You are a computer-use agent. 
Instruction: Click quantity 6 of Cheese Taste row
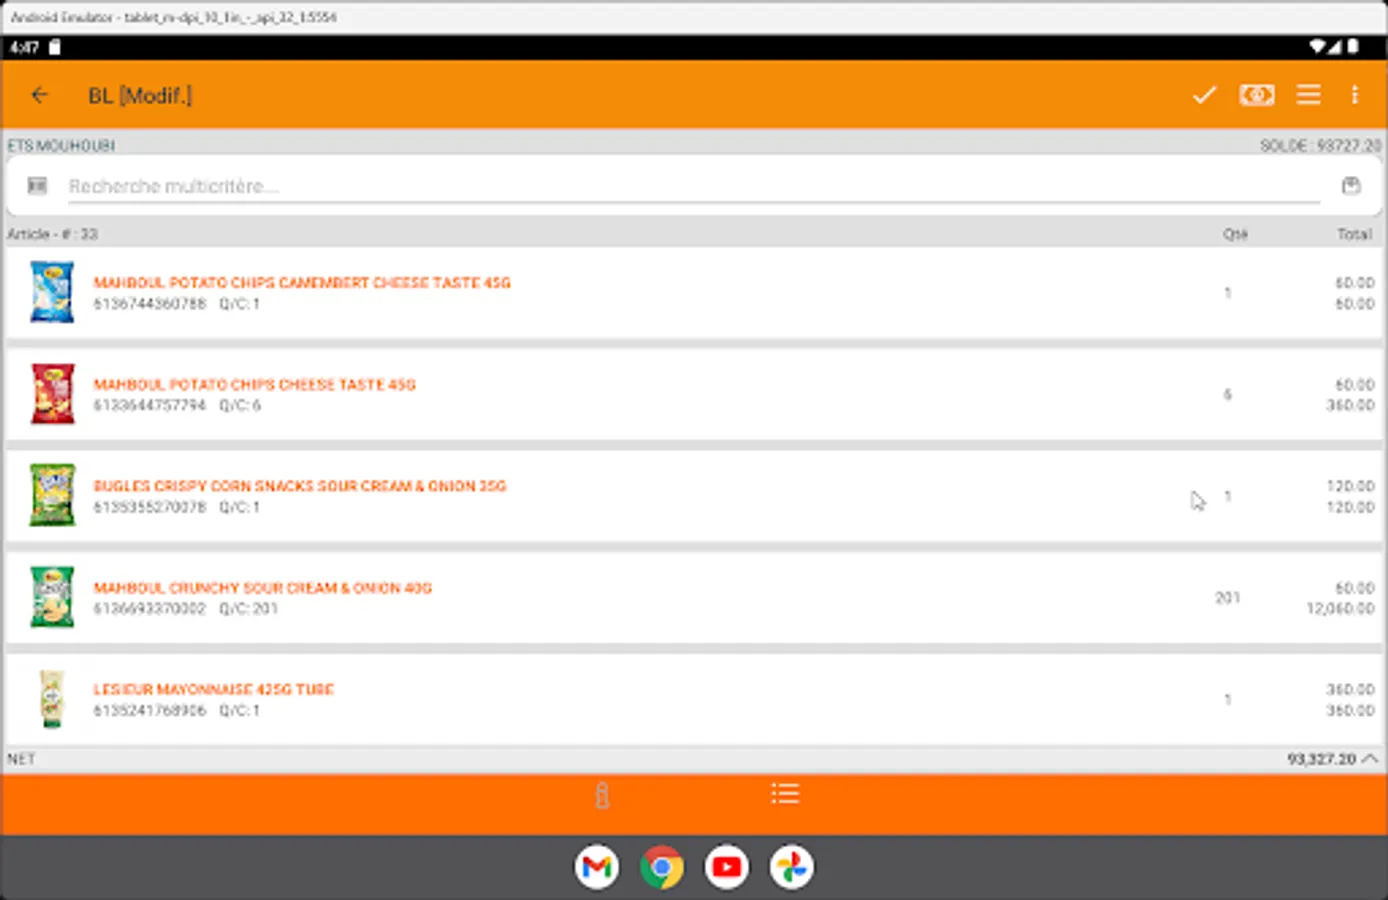point(1227,395)
